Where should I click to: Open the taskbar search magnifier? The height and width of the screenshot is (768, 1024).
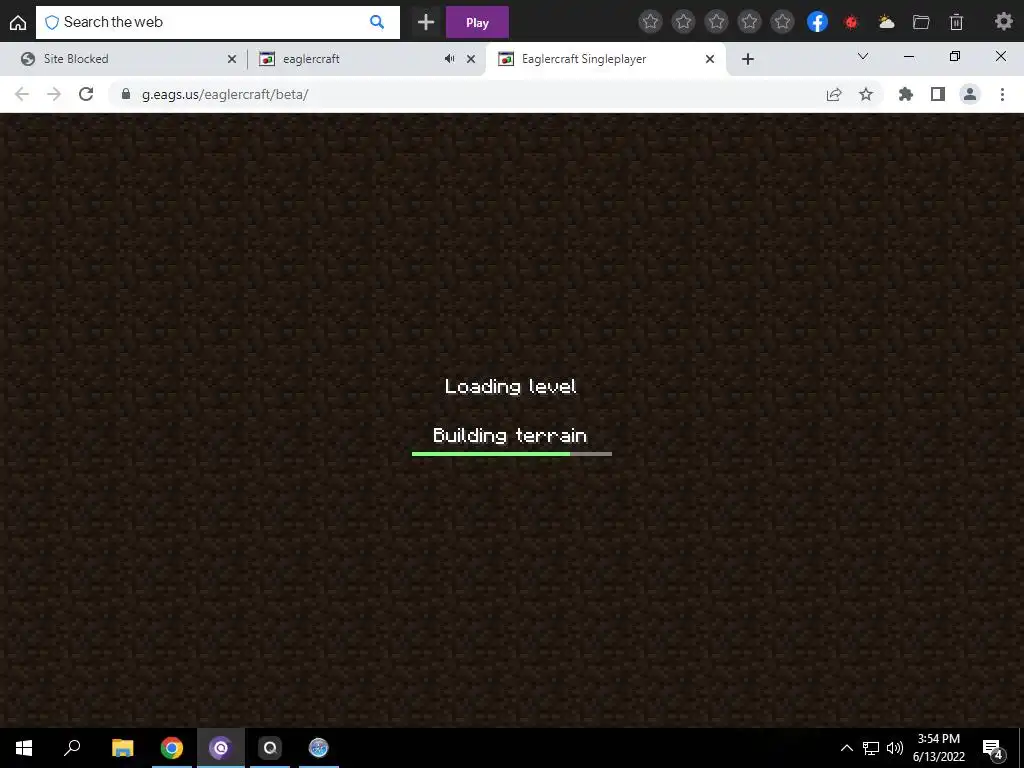click(72, 748)
